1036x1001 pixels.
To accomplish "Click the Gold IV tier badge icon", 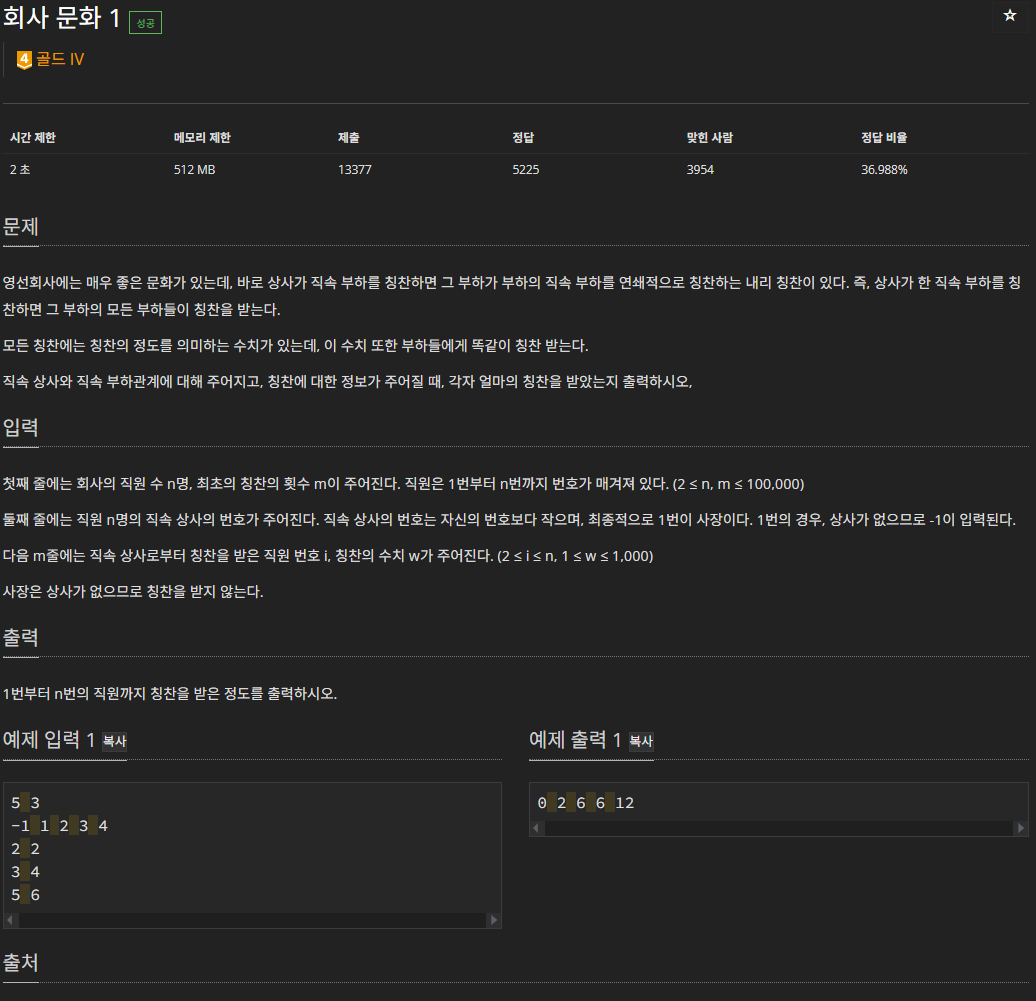I will 24,59.
